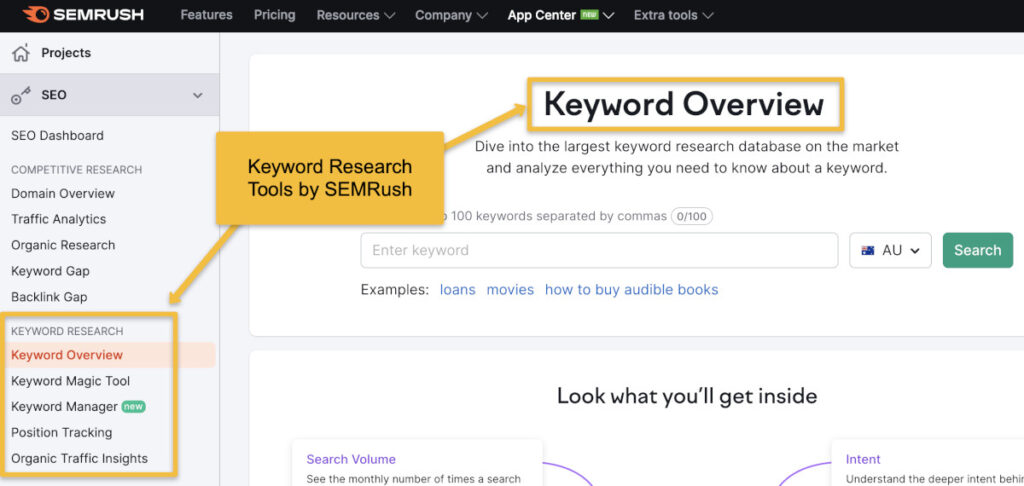Expand the Company dropdown
The height and width of the screenshot is (486, 1024).
tap(451, 15)
